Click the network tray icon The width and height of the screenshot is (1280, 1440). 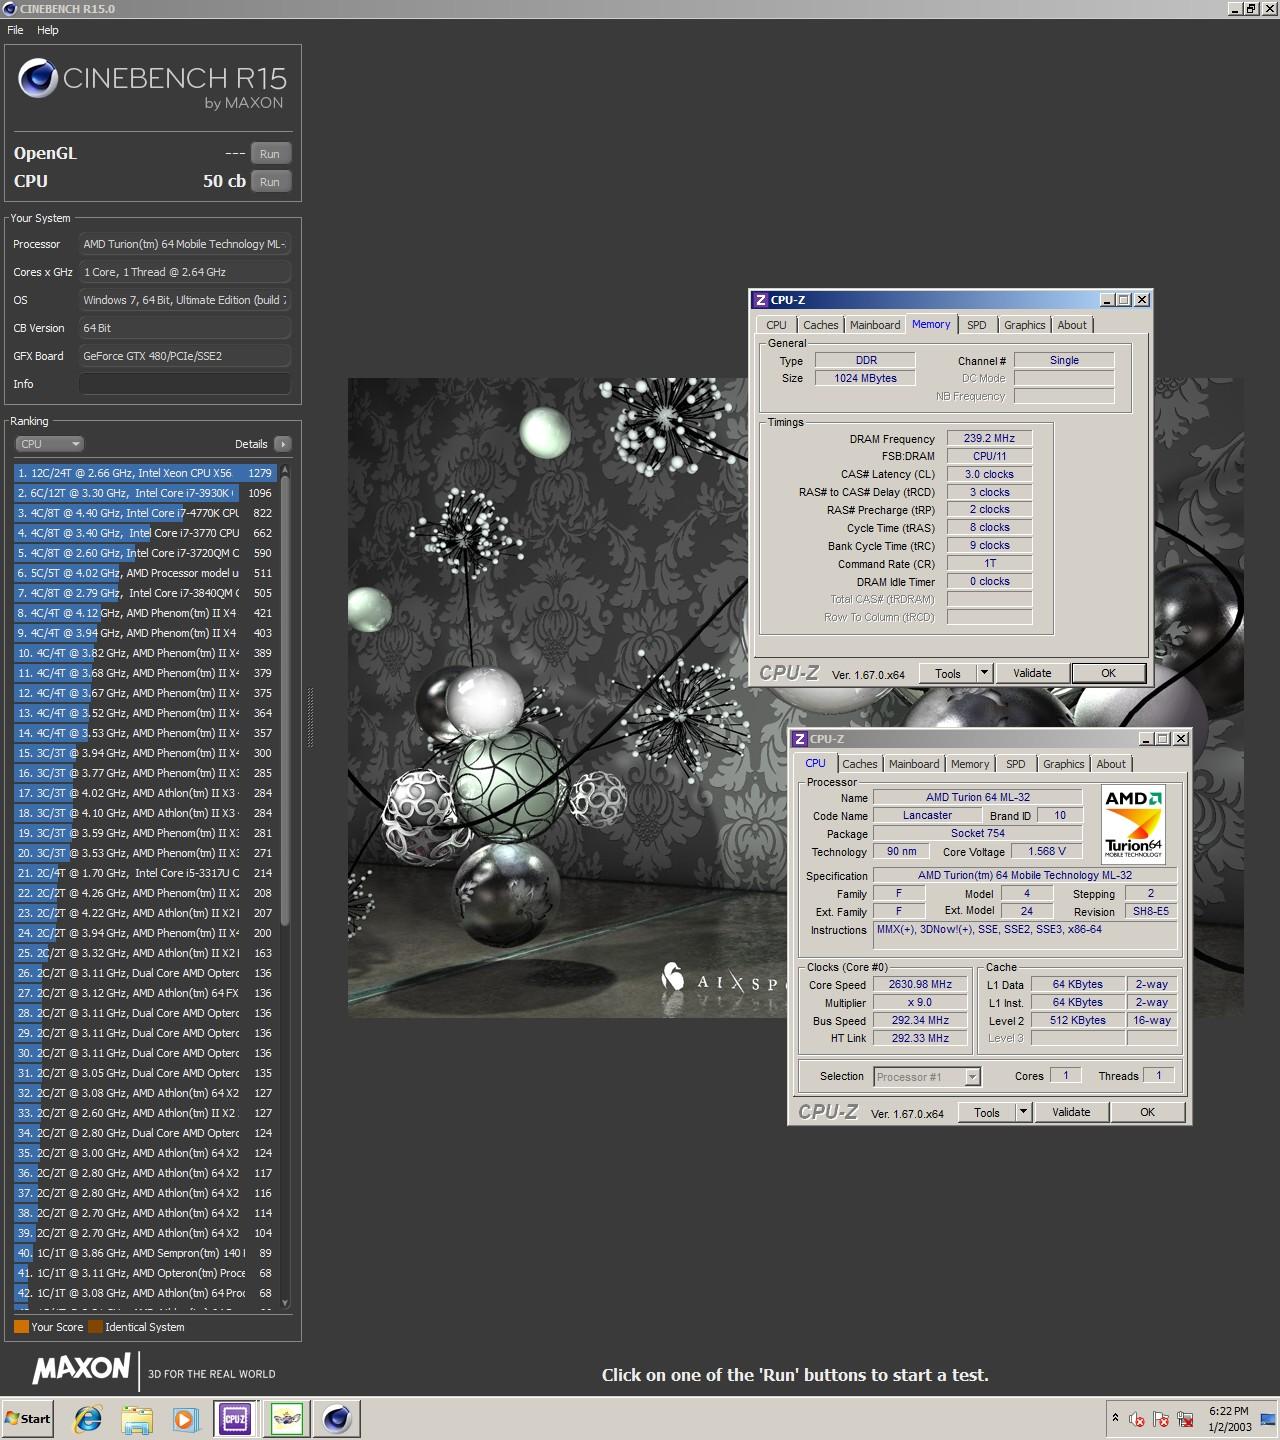tap(1185, 1419)
